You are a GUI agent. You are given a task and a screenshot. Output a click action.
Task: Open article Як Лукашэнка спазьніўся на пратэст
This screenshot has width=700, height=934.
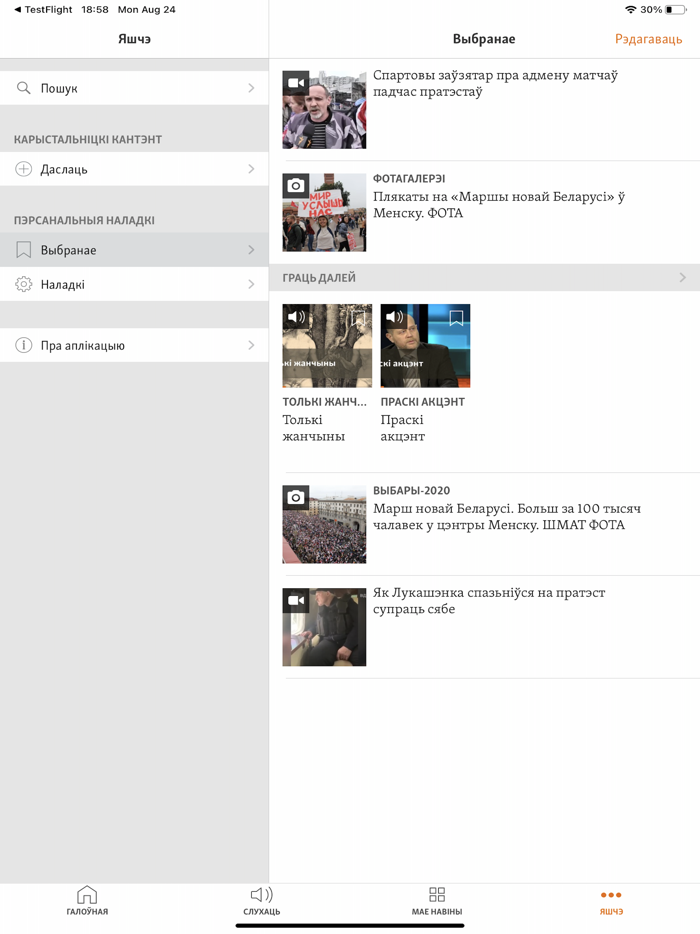(489, 600)
